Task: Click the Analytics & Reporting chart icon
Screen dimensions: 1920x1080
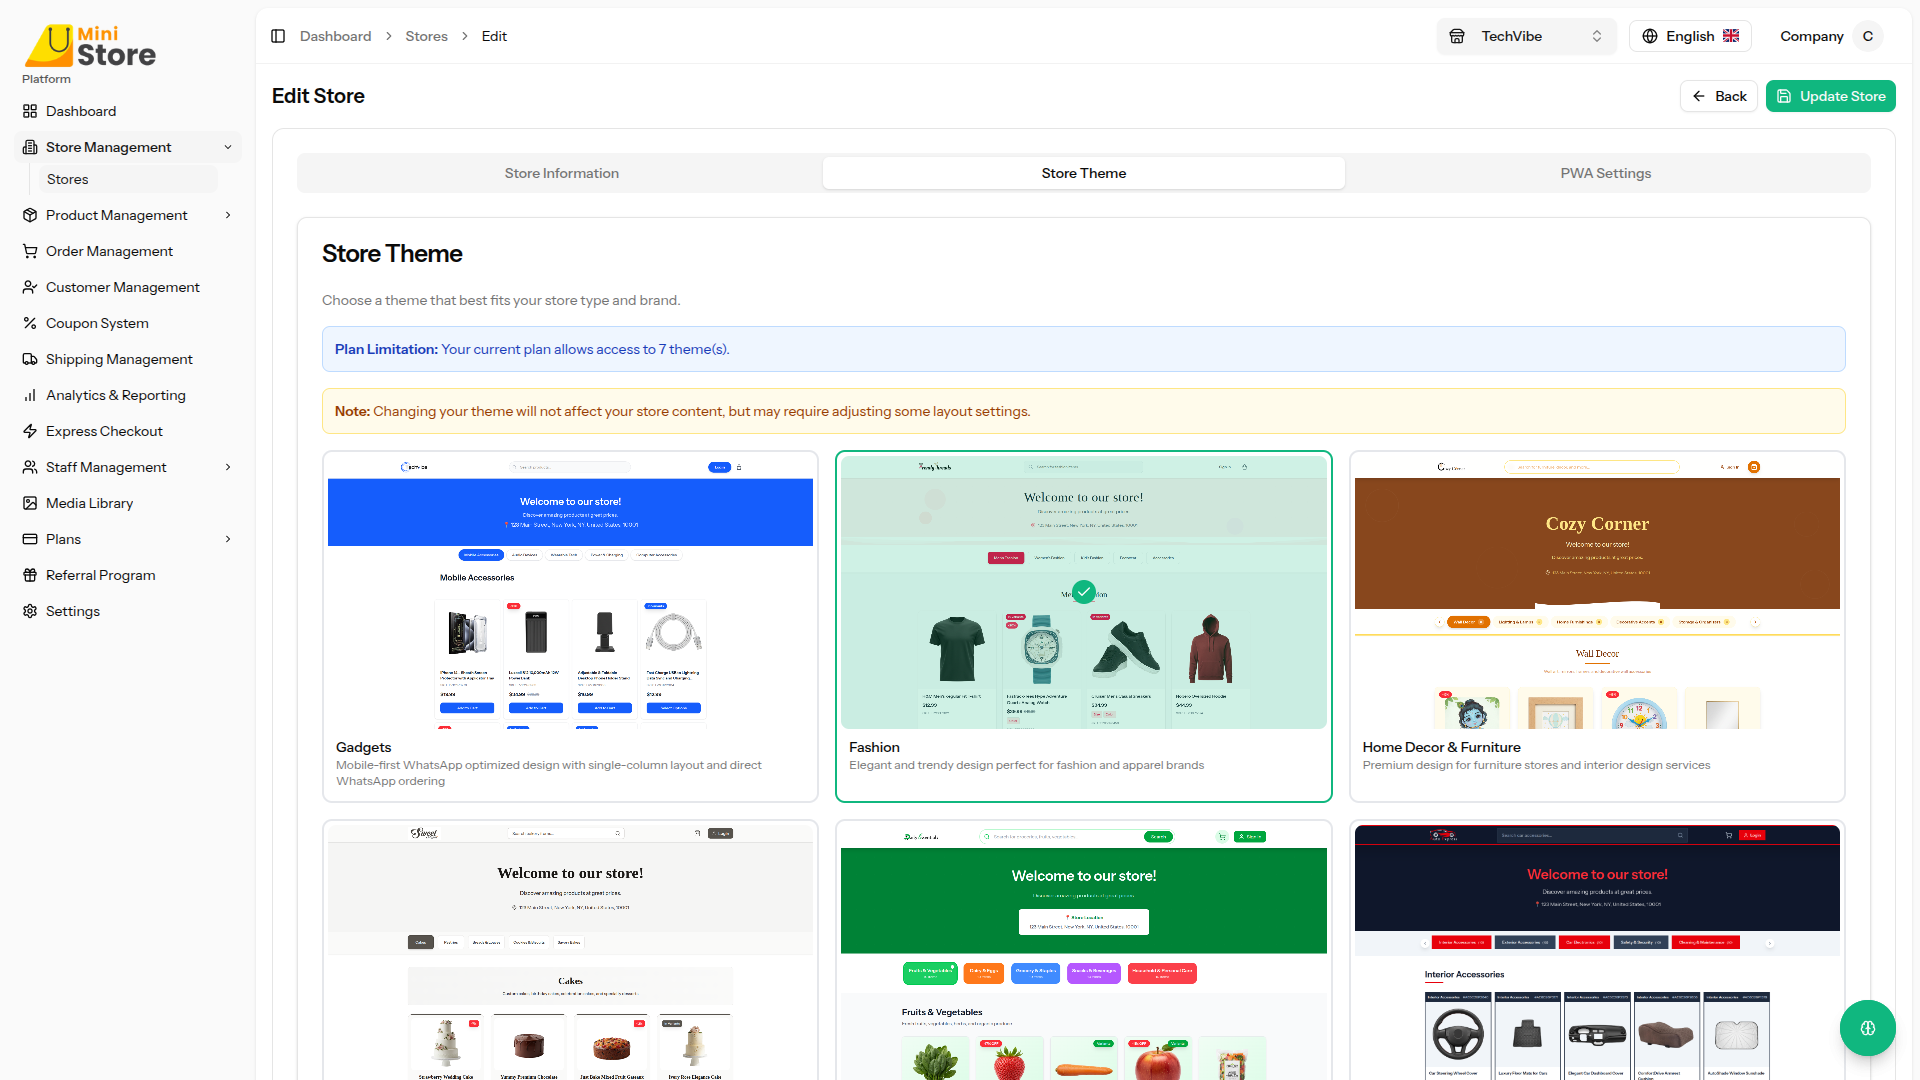Action: 30,395
